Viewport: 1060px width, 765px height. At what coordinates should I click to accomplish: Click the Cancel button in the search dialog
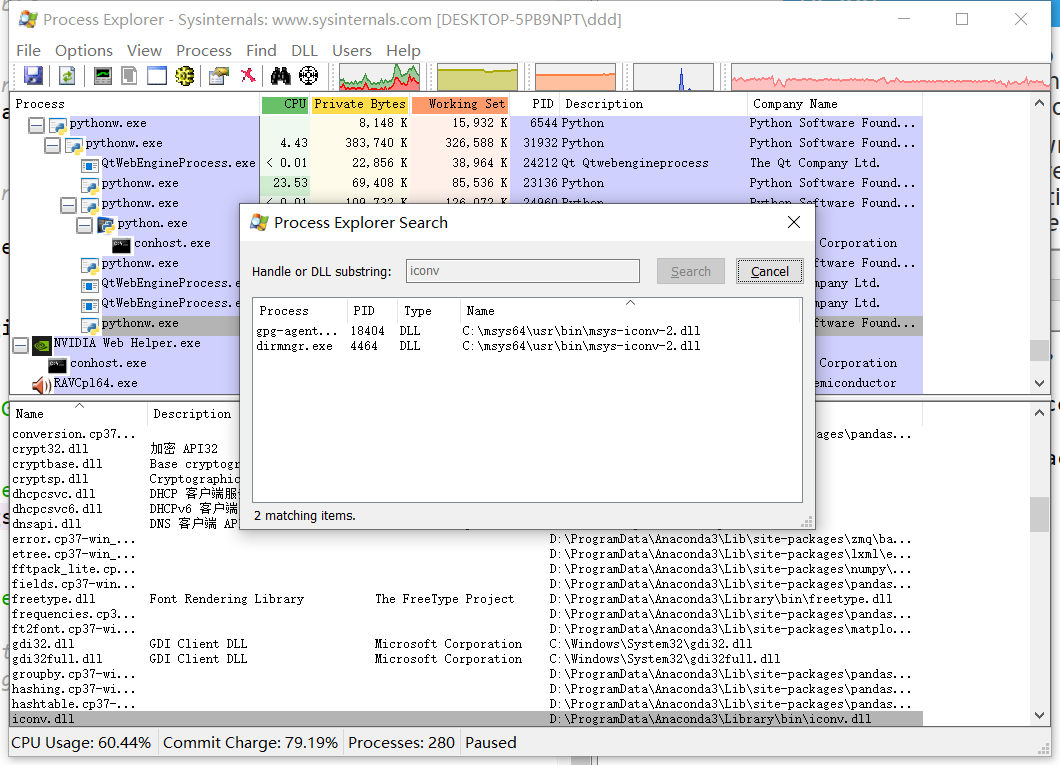[x=769, y=271]
